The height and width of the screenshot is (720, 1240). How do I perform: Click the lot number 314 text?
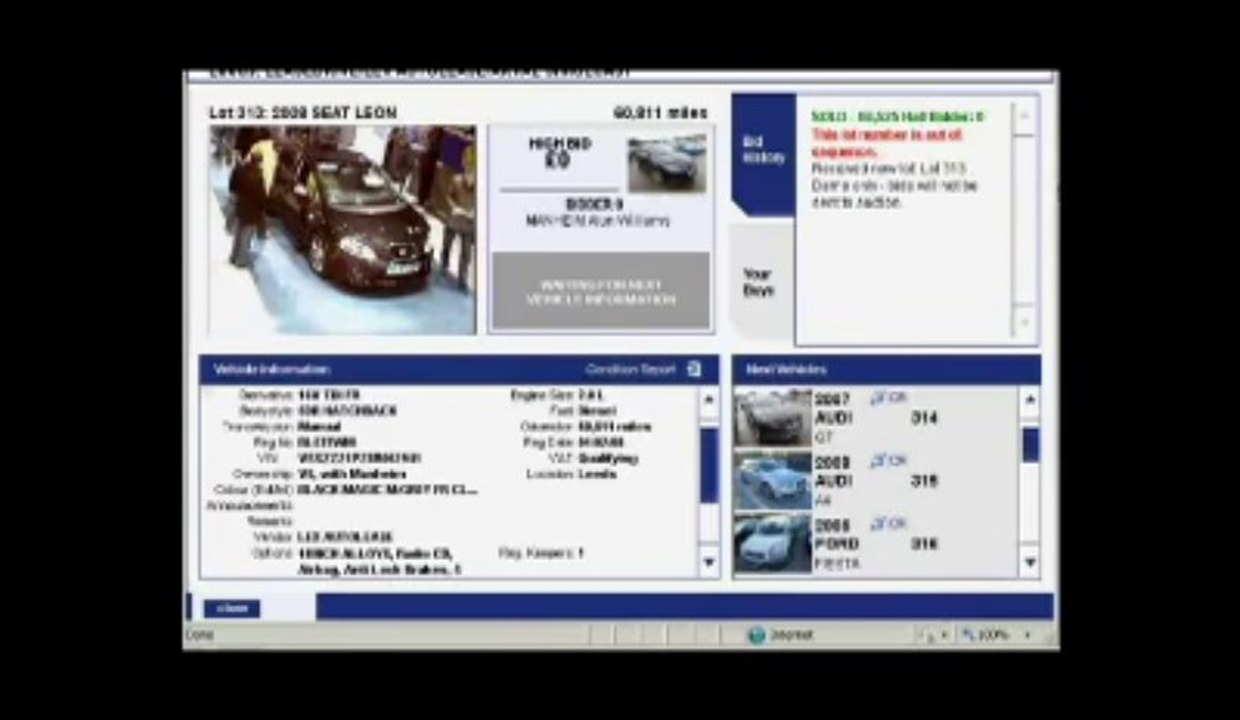(x=924, y=418)
